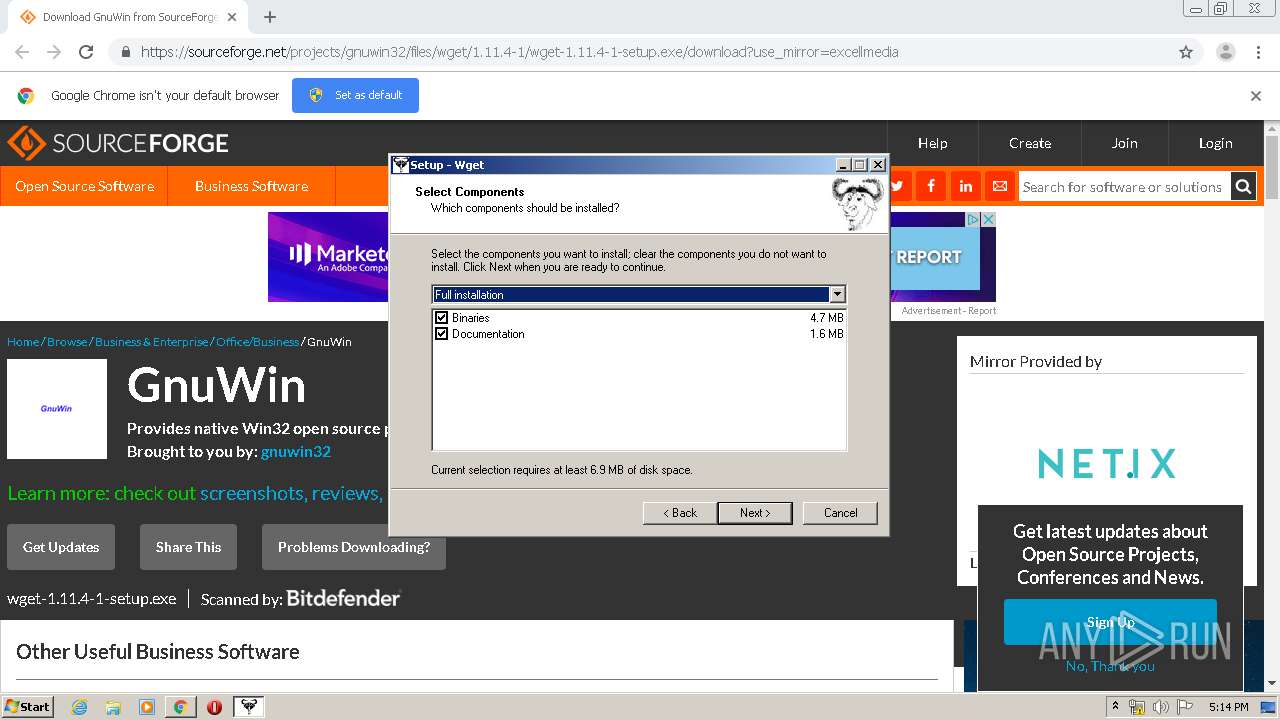Open File Explorer from taskbar
1280x720 pixels.
pyautogui.click(x=113, y=707)
